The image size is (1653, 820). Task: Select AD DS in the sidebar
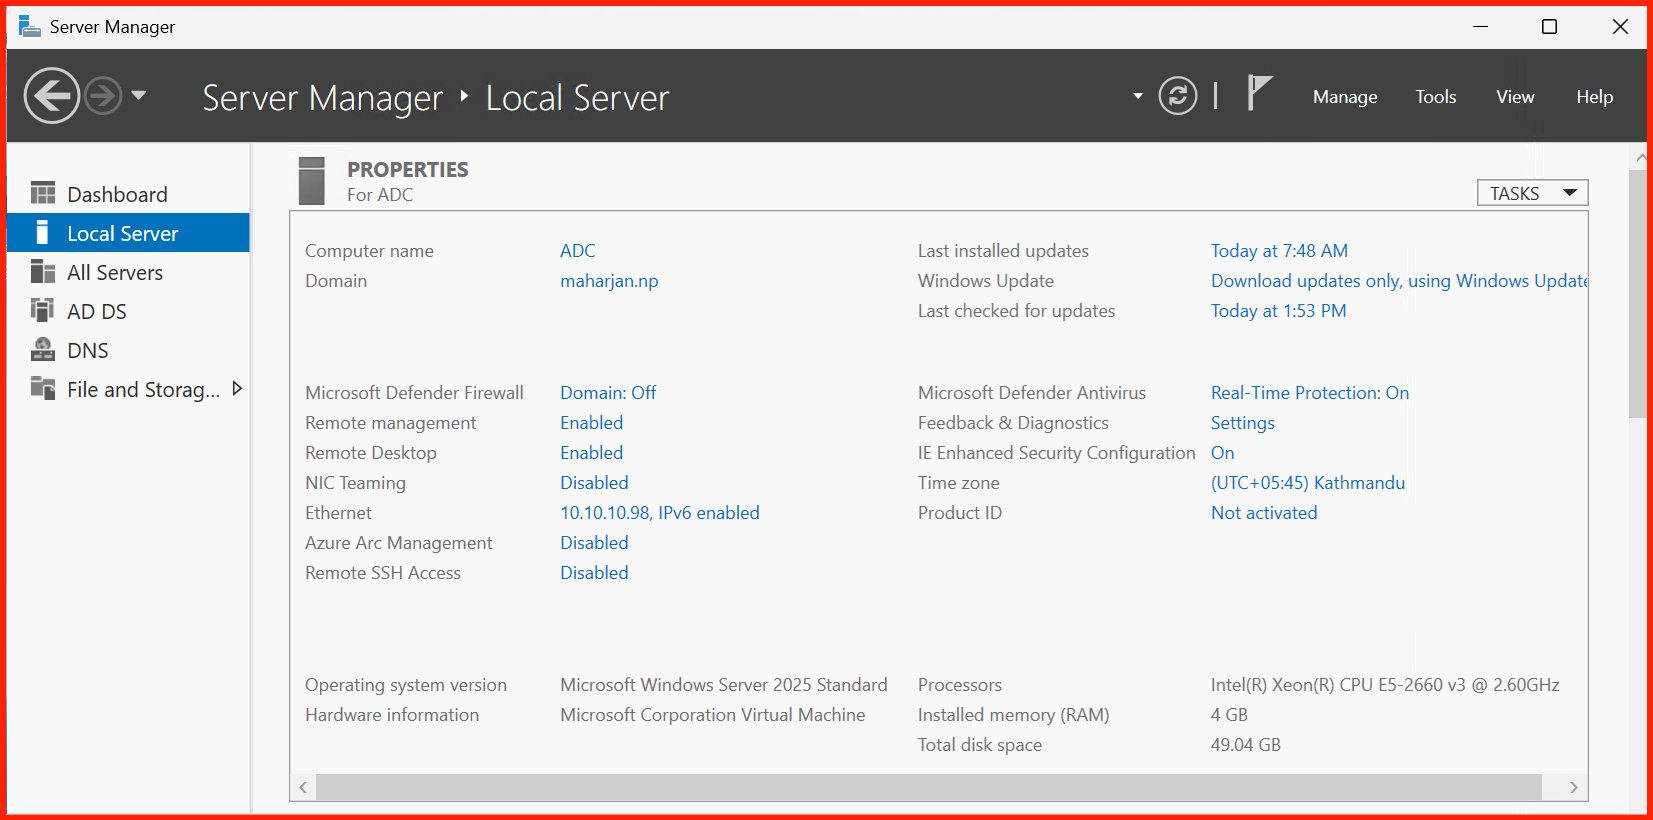click(x=128, y=311)
